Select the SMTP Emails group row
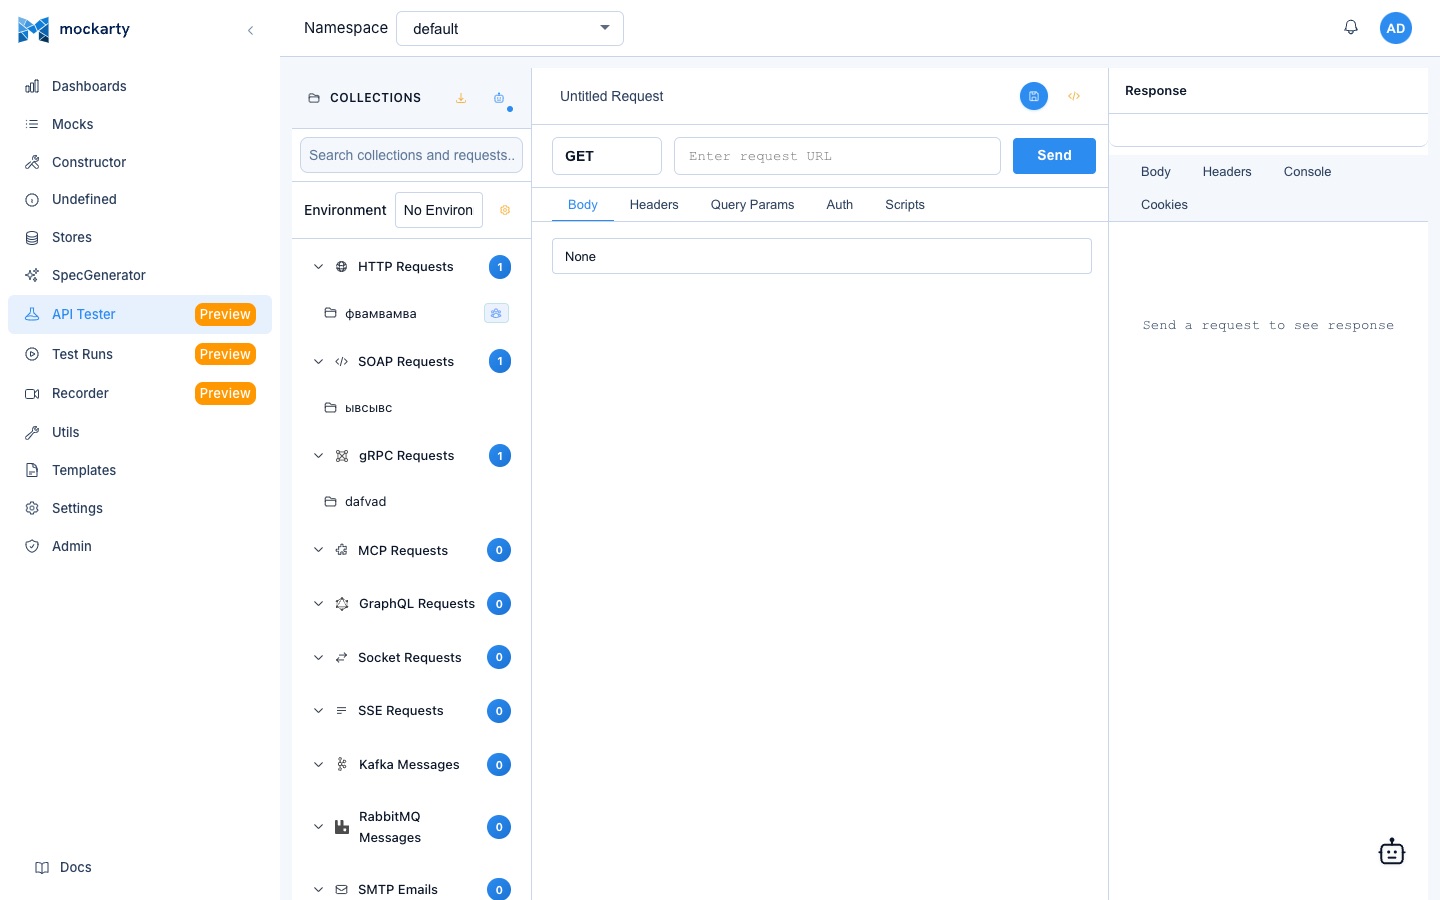The width and height of the screenshot is (1440, 900). pyautogui.click(x=412, y=889)
